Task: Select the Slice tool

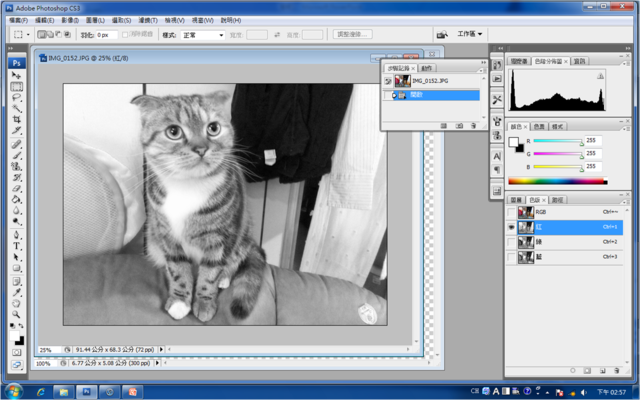Action: [x=16, y=130]
